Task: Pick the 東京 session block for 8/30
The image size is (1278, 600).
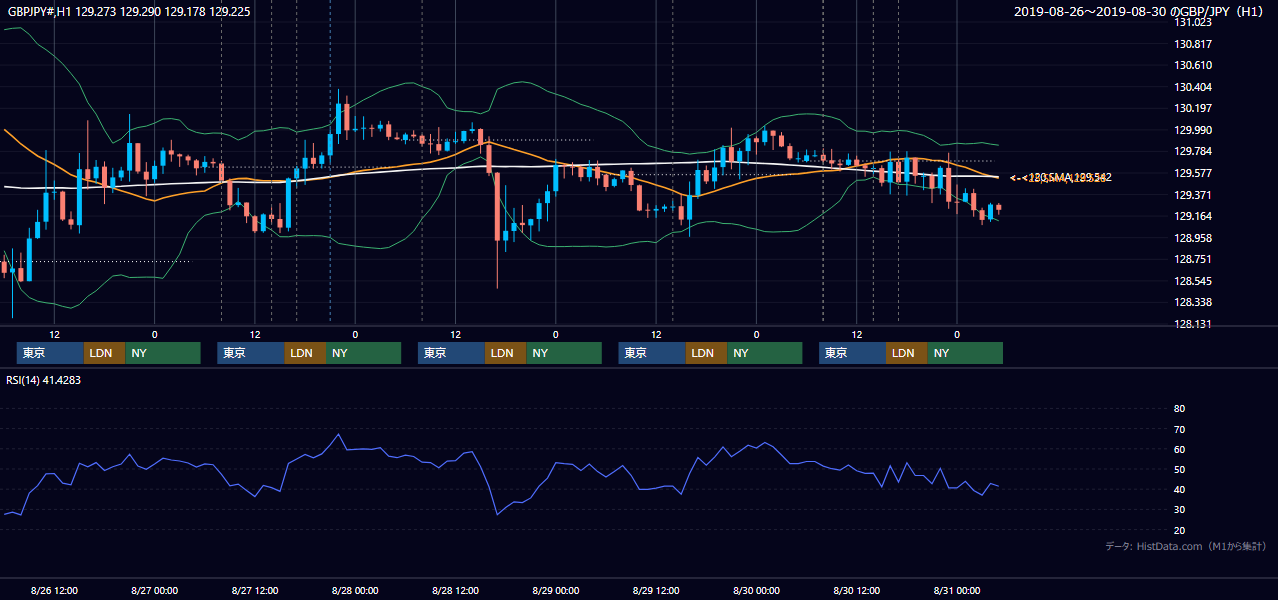Action: click(852, 353)
